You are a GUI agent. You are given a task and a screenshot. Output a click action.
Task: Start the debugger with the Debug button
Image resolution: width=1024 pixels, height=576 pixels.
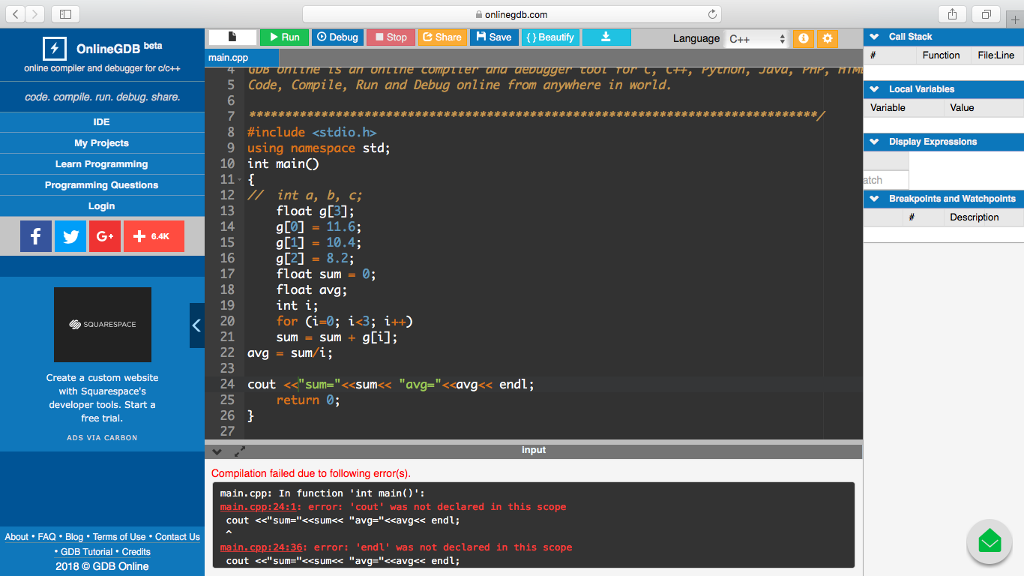[x=337, y=37]
